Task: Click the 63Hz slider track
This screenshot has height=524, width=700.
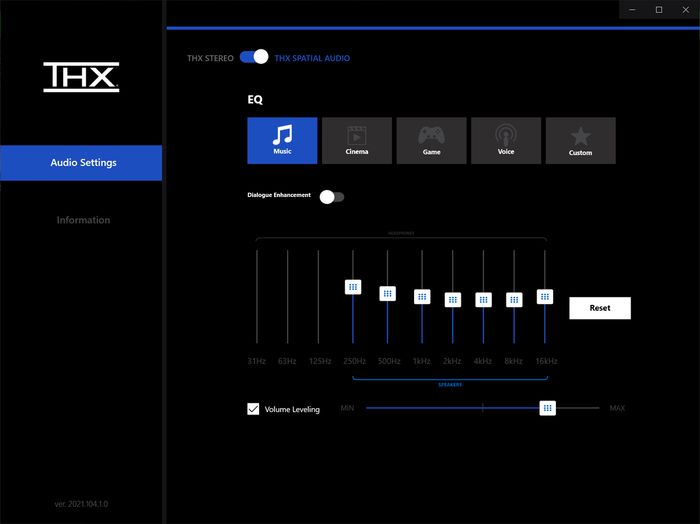Action: point(288,297)
